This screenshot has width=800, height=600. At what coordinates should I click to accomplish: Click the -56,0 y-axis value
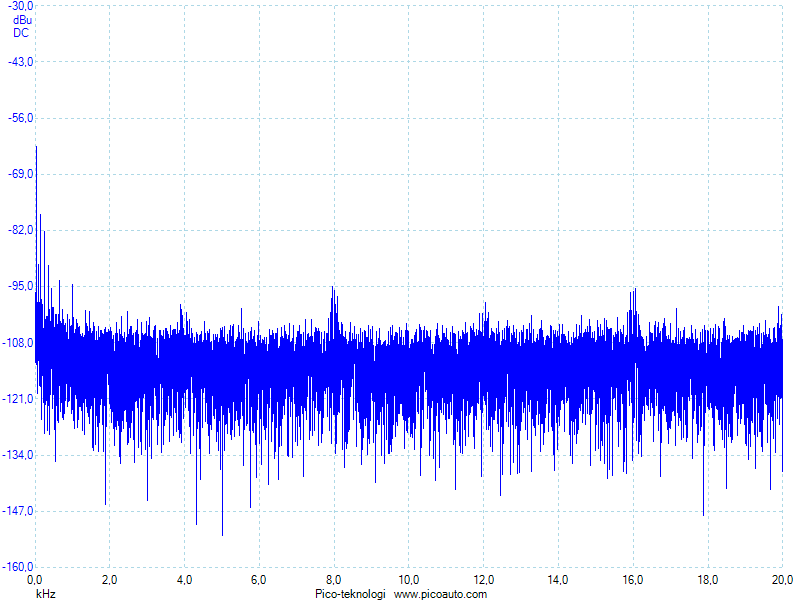20,118
